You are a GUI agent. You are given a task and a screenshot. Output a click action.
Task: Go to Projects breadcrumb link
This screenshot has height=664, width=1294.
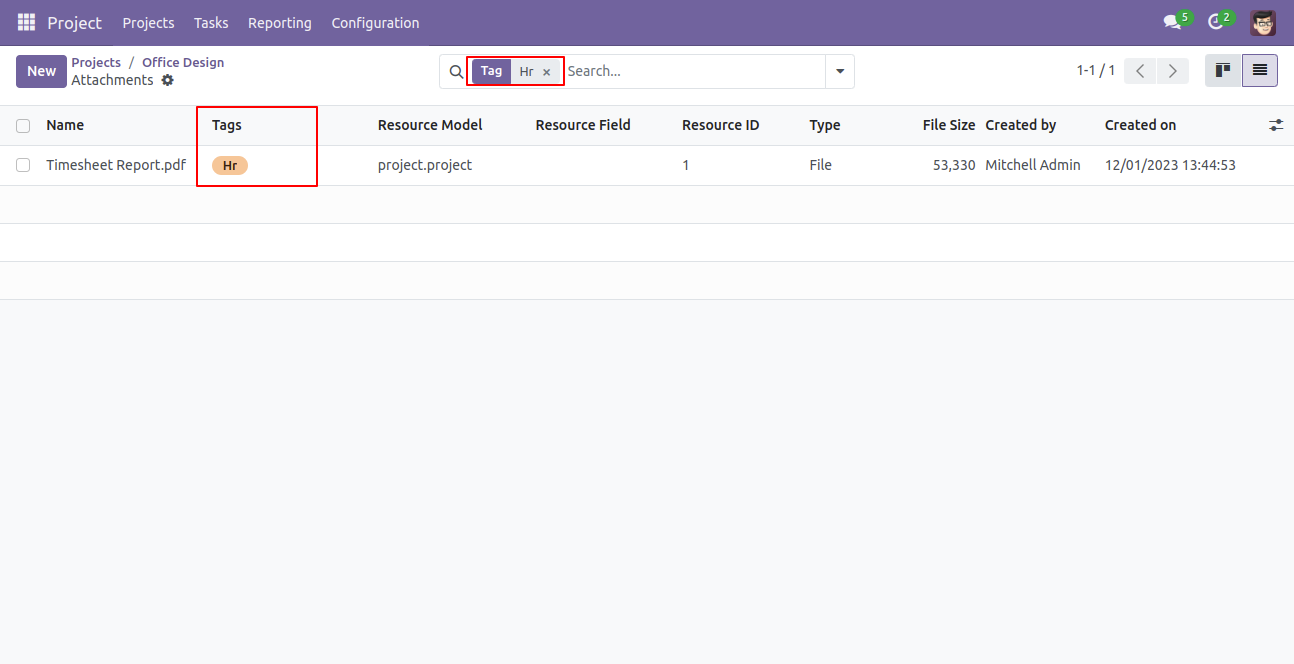click(x=96, y=62)
